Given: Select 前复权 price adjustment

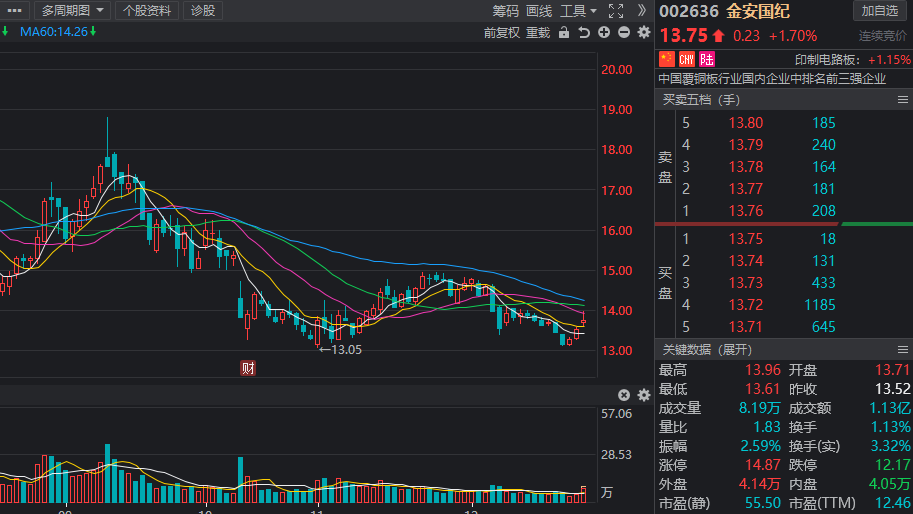Looking at the screenshot, I should [x=501, y=33].
